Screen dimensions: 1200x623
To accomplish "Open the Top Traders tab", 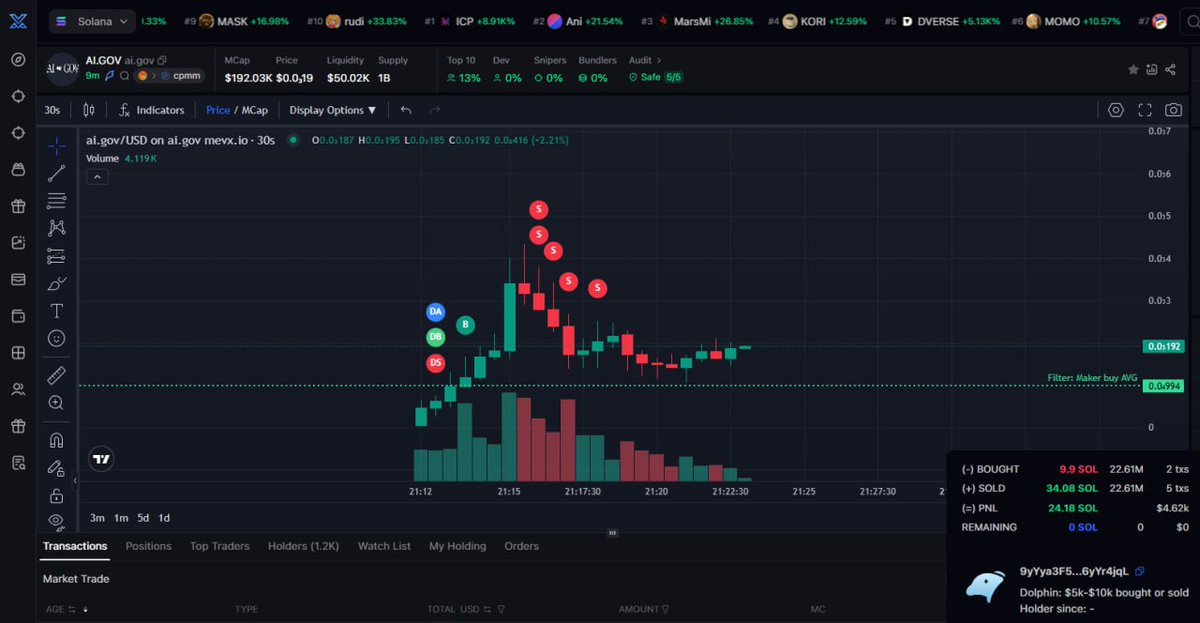I will point(220,546).
